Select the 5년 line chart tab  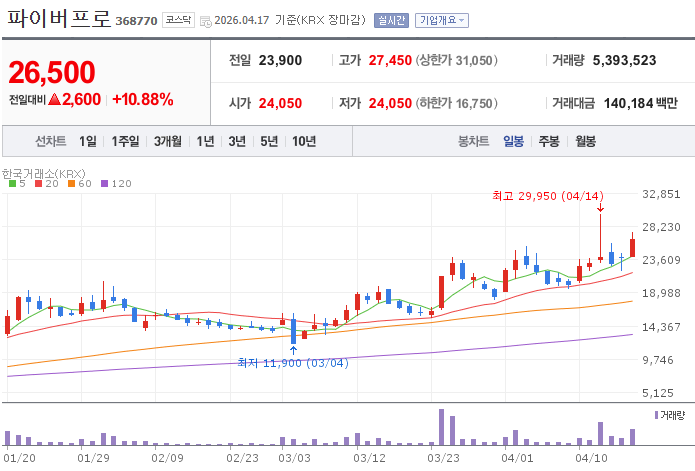coord(269,141)
